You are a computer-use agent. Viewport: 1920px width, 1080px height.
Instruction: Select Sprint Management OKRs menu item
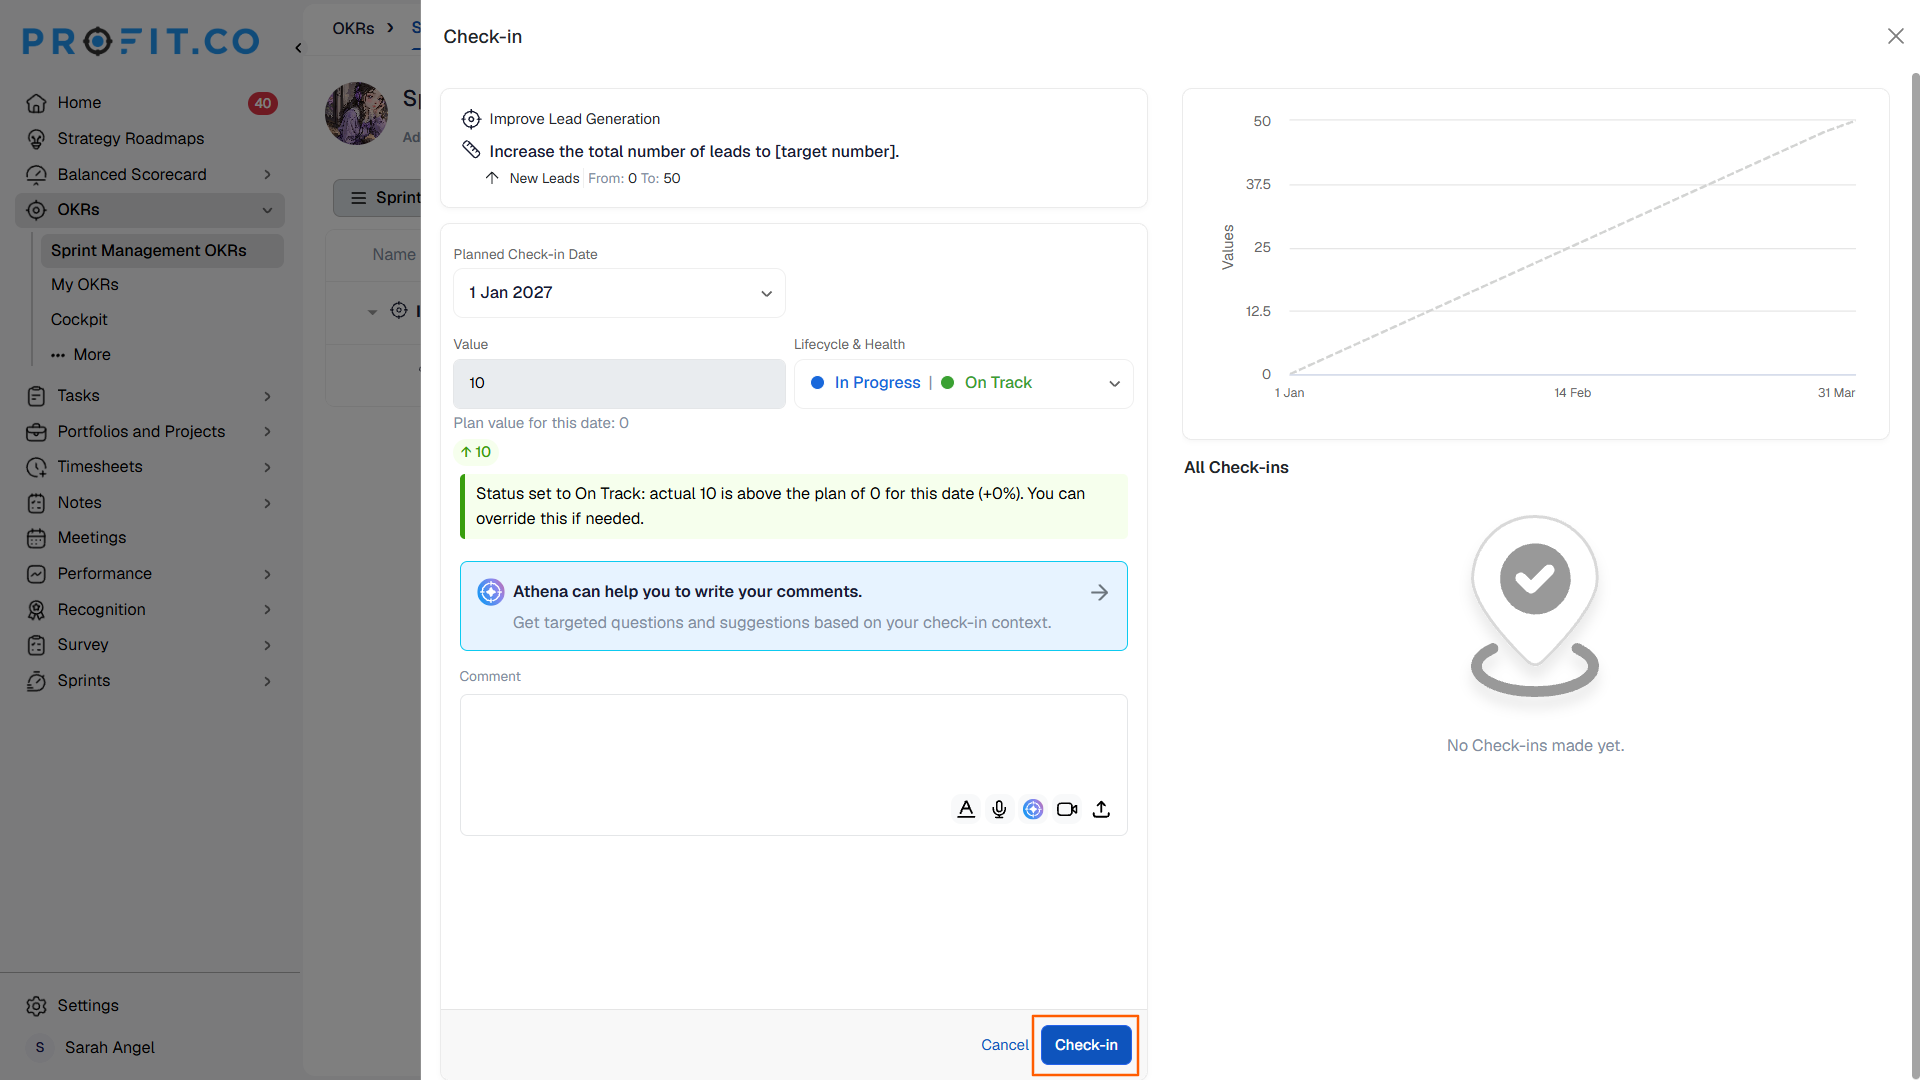tap(161, 250)
